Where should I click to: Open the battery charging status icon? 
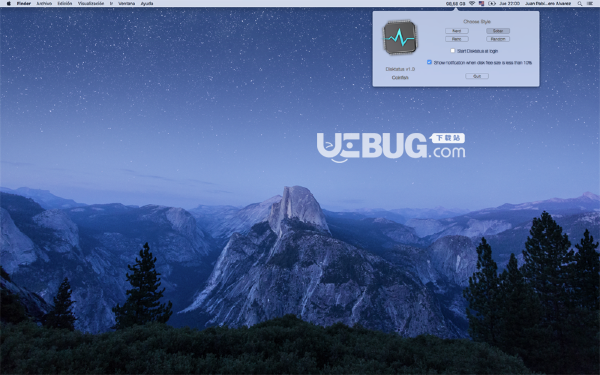492,3
